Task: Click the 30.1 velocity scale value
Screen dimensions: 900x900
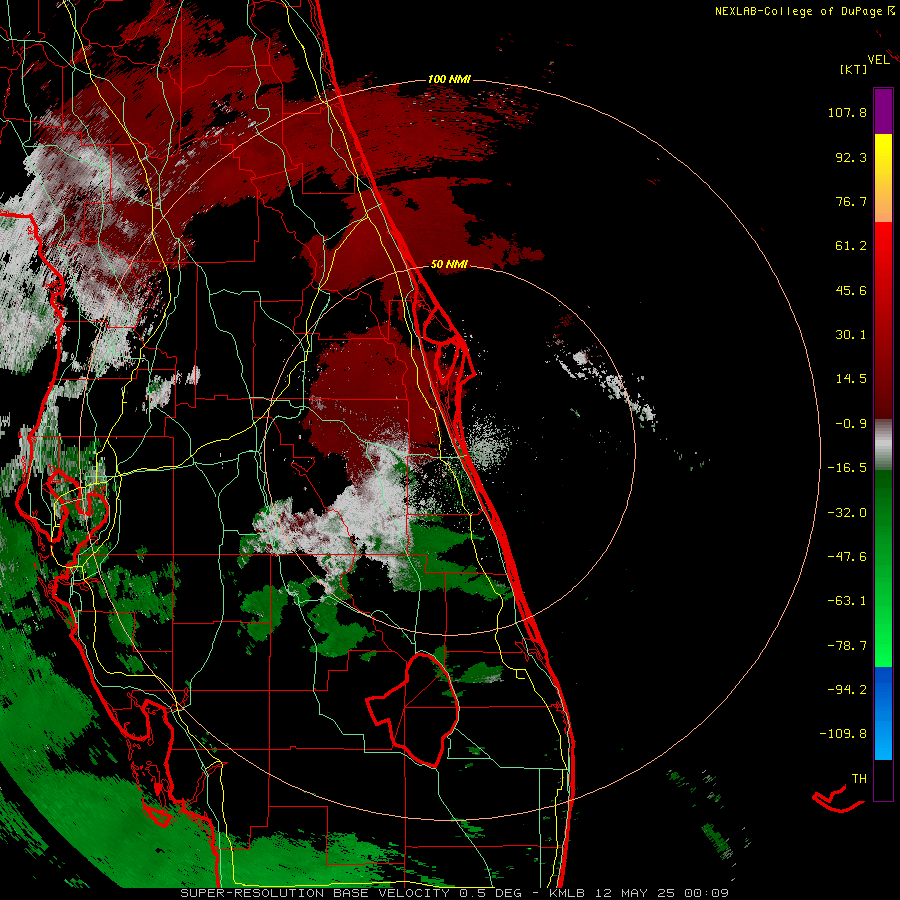Action: click(851, 335)
